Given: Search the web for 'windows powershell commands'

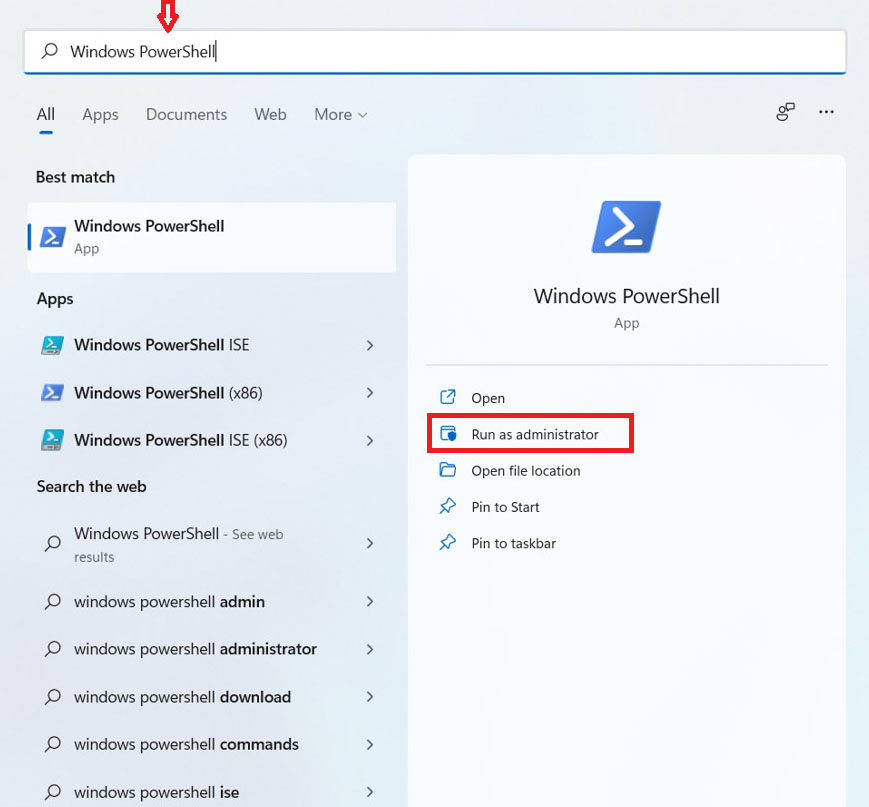Looking at the screenshot, I should [187, 744].
